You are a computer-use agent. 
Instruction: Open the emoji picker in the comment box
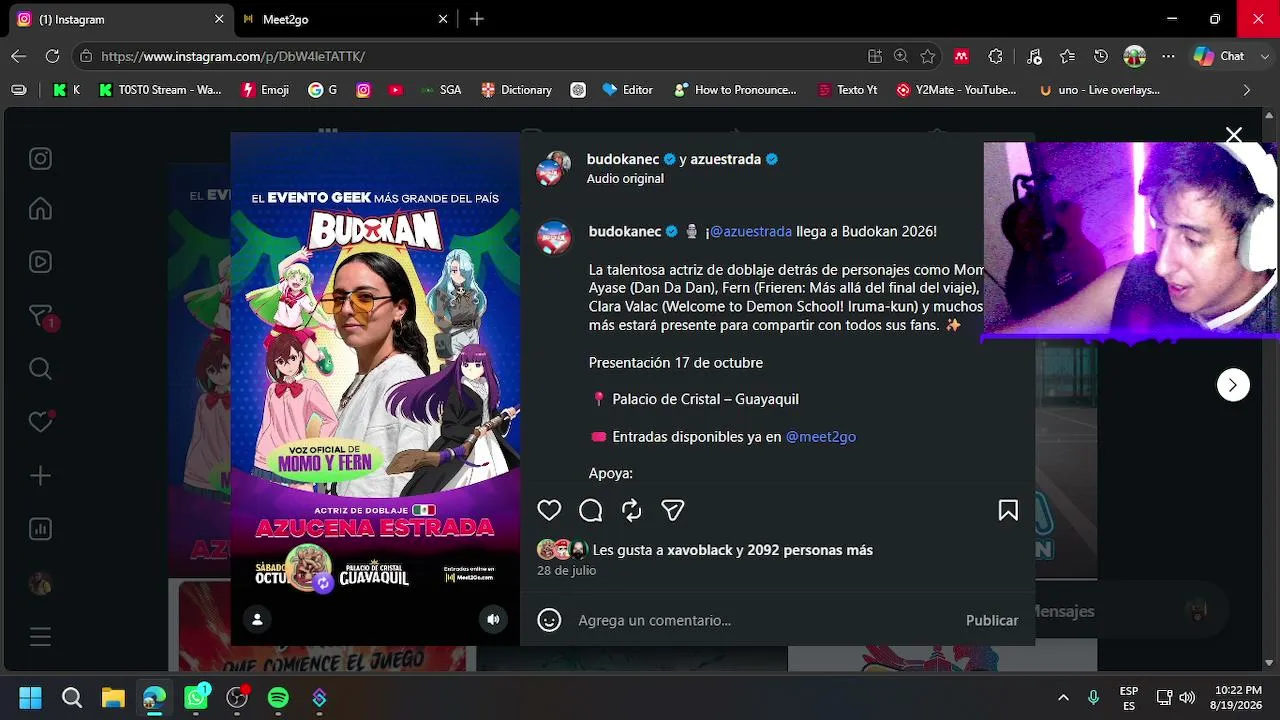pyautogui.click(x=549, y=620)
